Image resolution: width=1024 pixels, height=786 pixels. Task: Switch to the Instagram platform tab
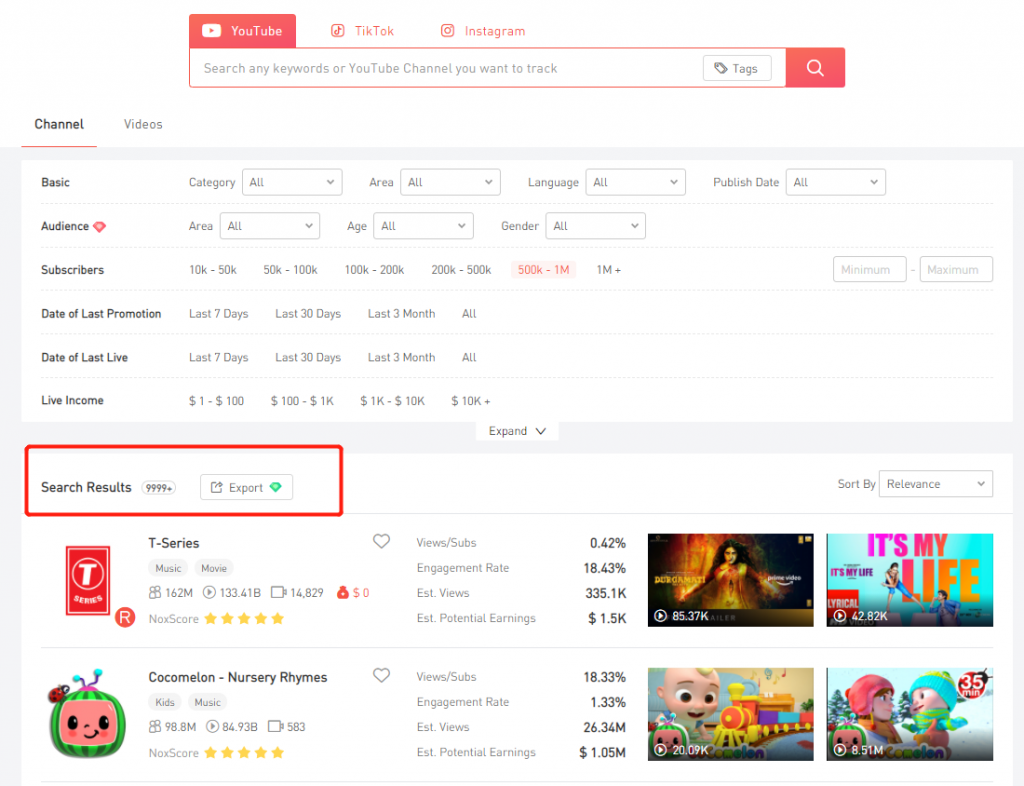[483, 31]
